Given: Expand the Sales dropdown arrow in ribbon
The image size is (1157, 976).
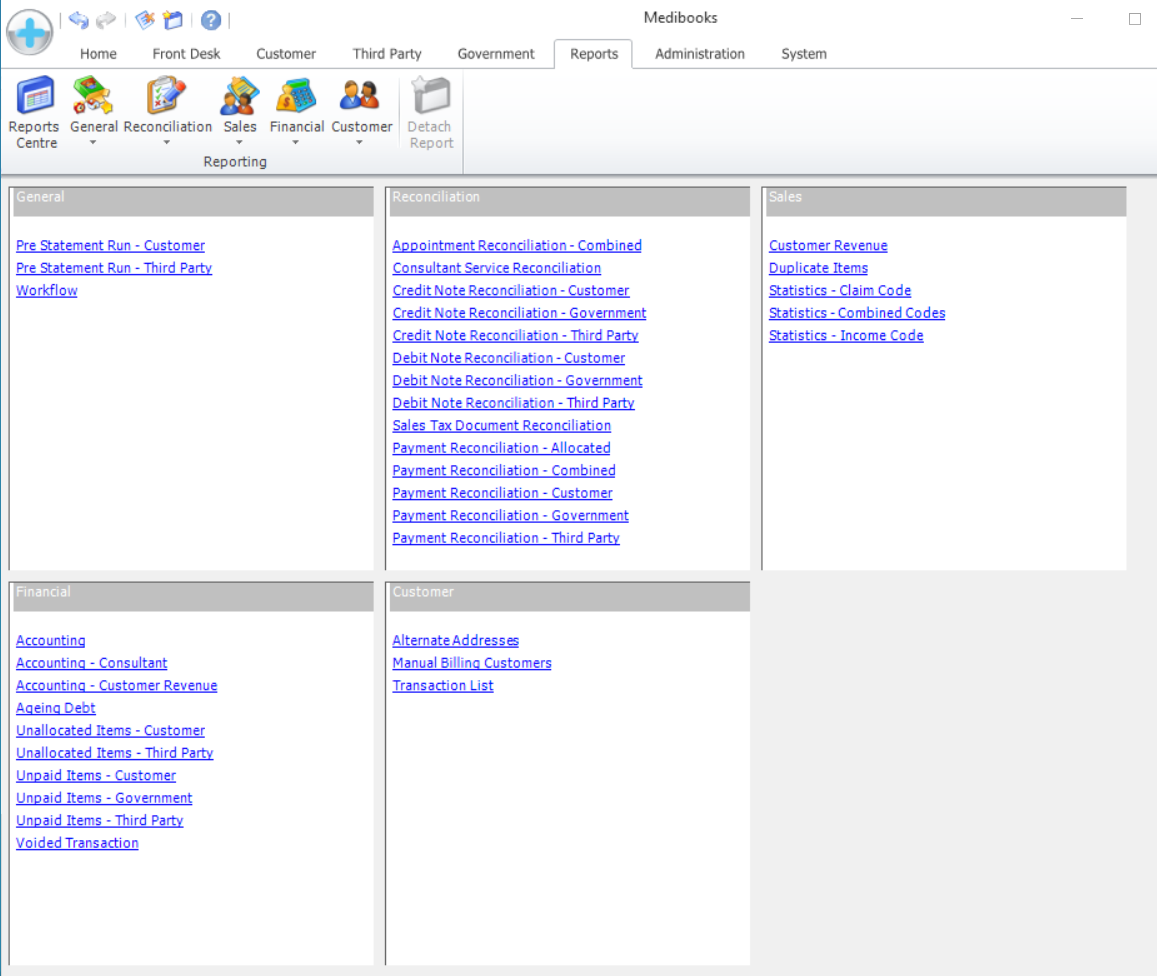Looking at the screenshot, I should click(240, 143).
